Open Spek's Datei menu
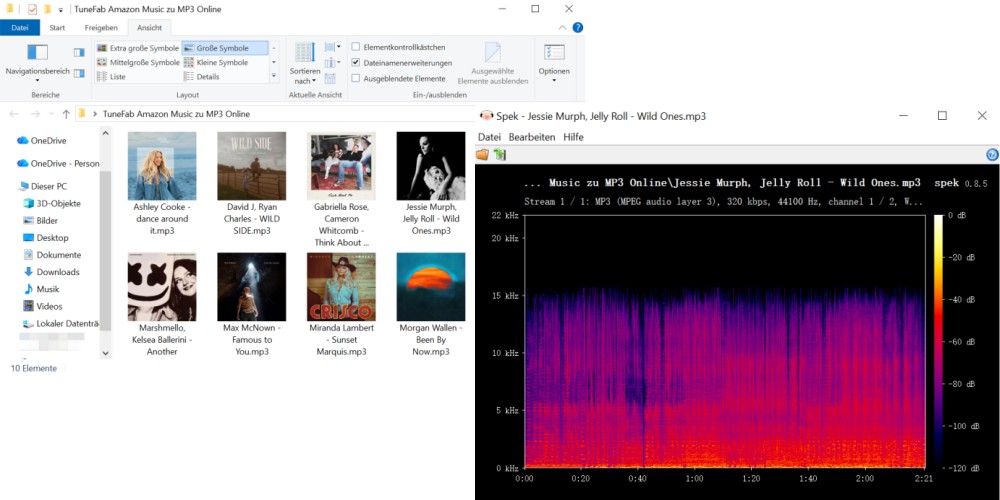 [x=490, y=137]
